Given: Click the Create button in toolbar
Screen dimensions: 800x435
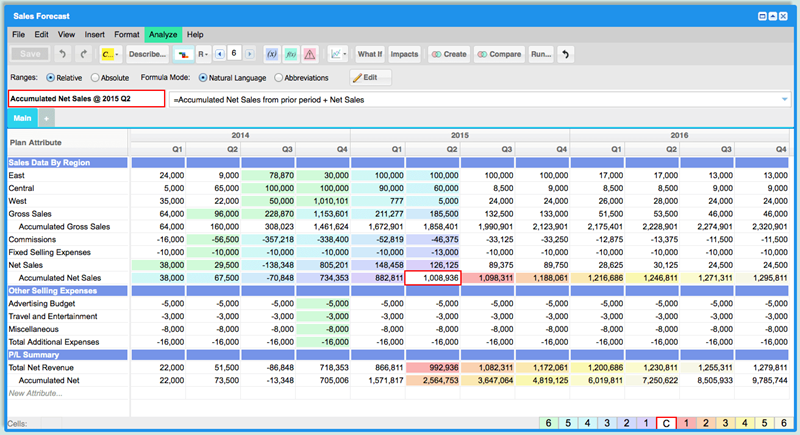Looking at the screenshot, I should point(448,54).
